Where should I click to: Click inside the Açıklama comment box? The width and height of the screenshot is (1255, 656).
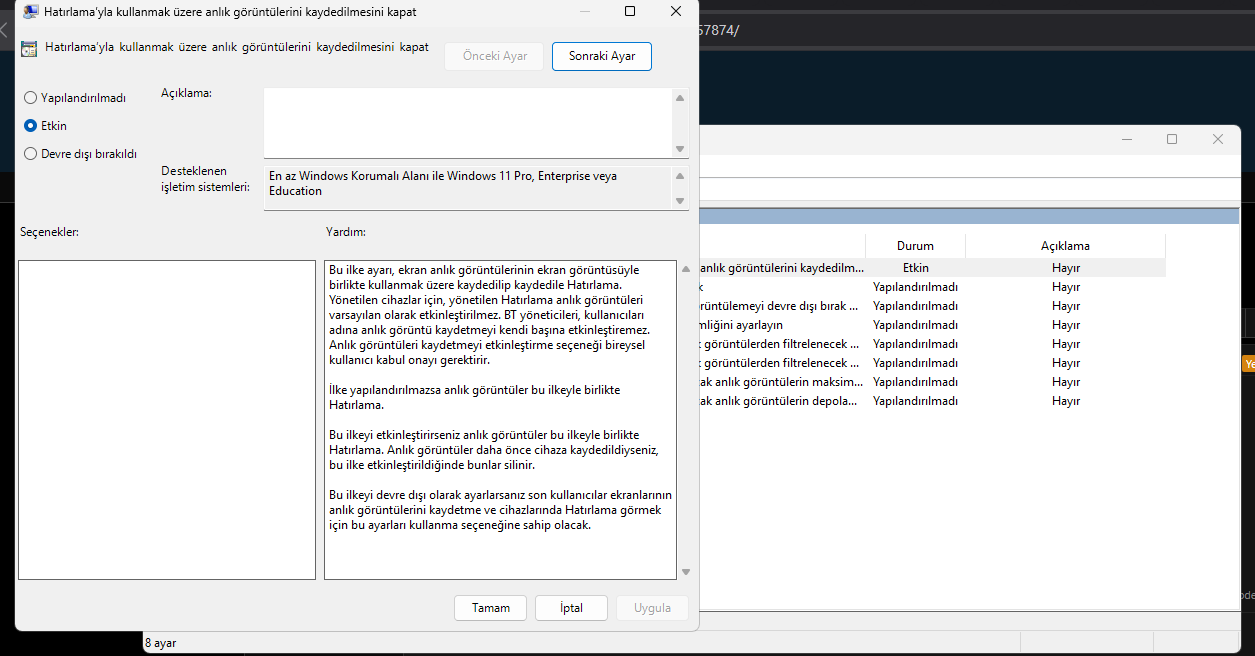pos(468,122)
